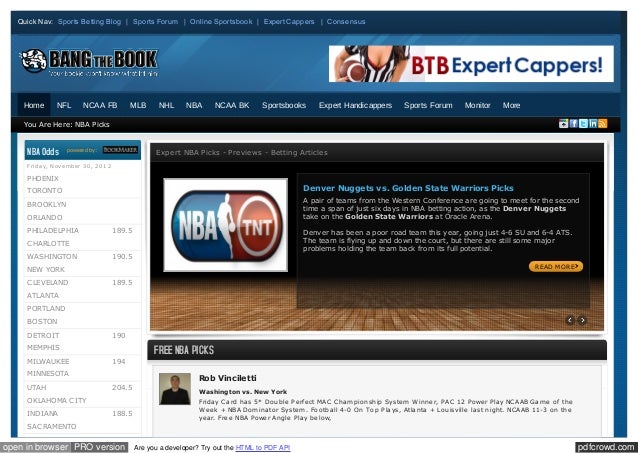This screenshot has width=638, height=453.
Task: Click CLEVELAND in NBA Odds list
Action: 48,282
